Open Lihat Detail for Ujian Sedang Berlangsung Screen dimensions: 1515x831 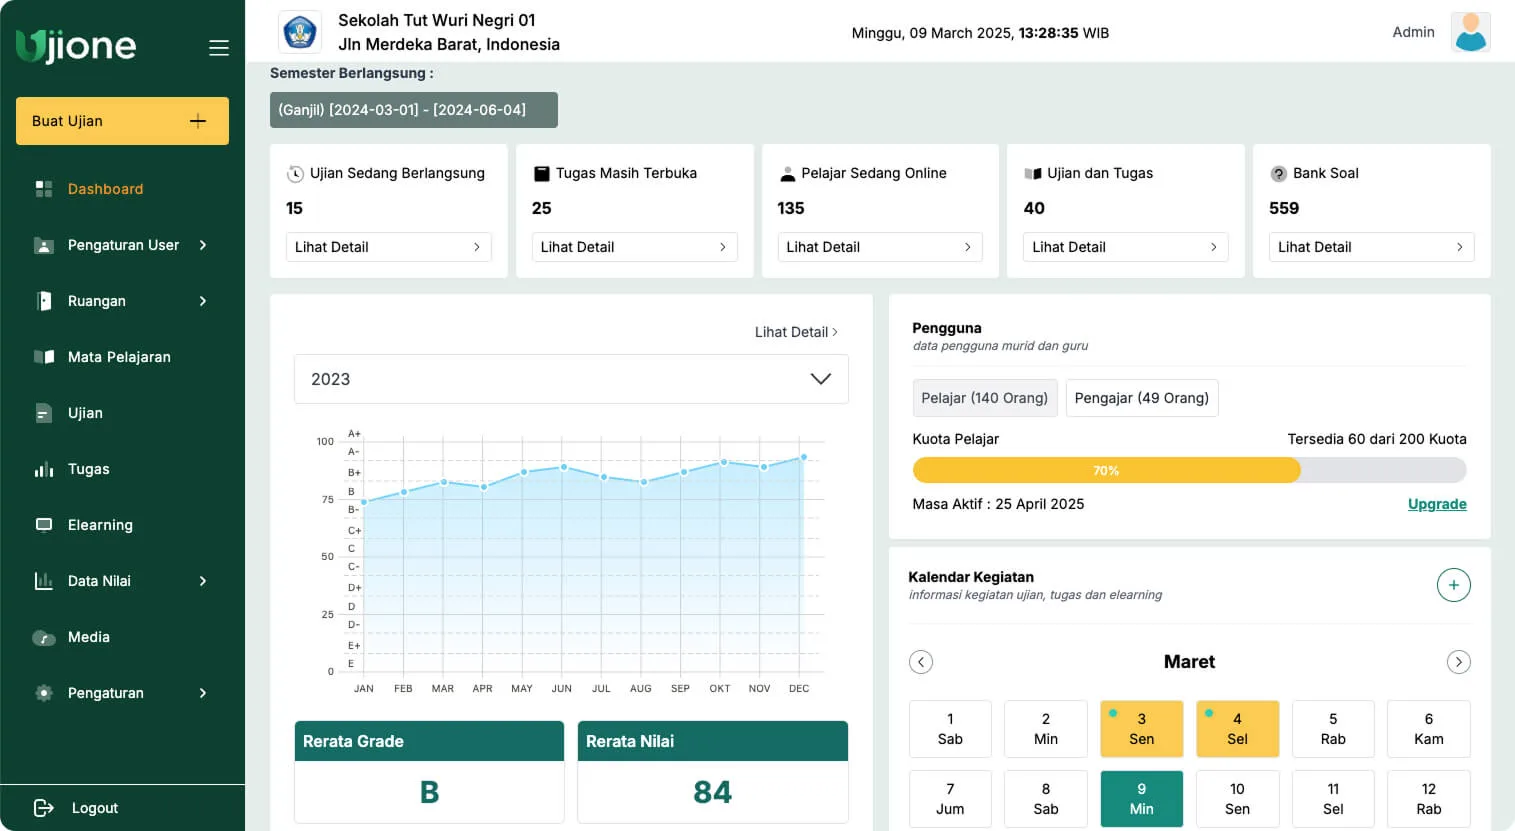[x=388, y=247]
